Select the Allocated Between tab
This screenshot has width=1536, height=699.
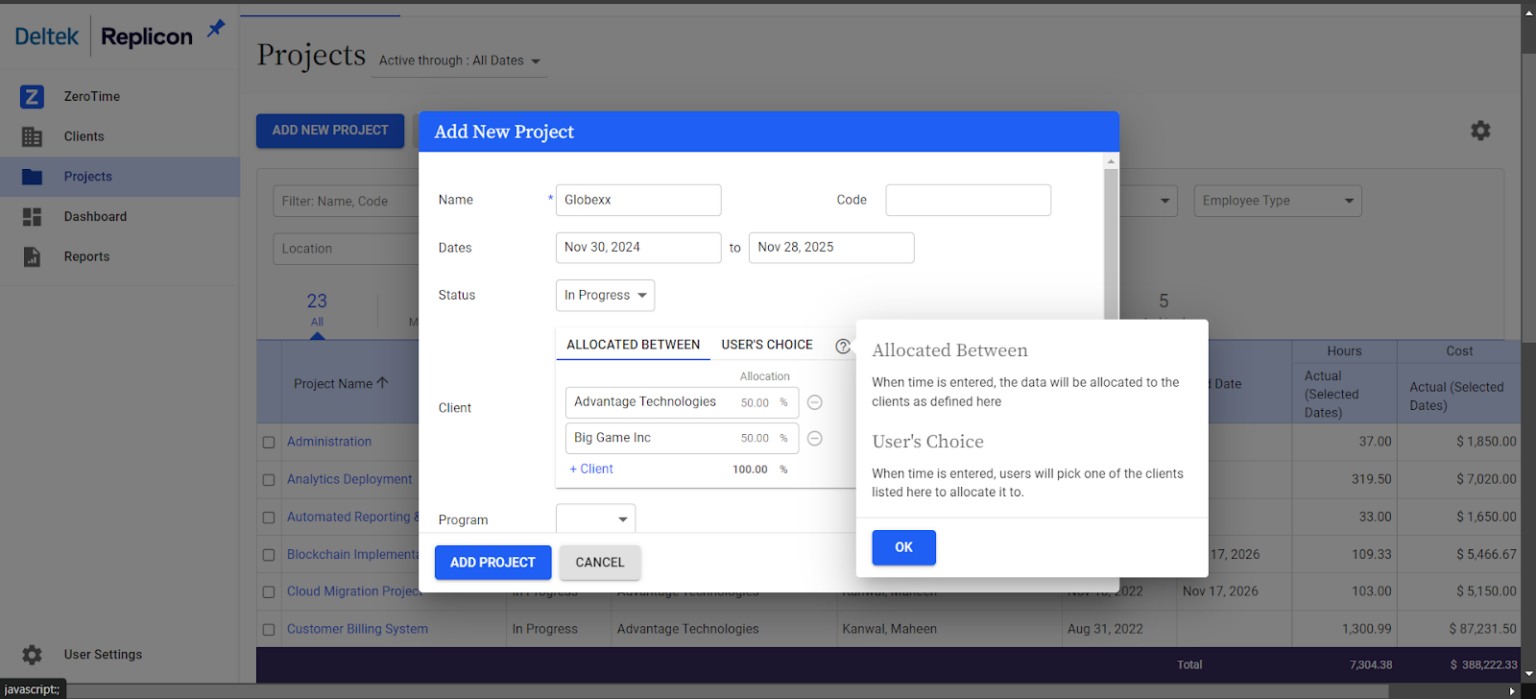pyautogui.click(x=633, y=344)
